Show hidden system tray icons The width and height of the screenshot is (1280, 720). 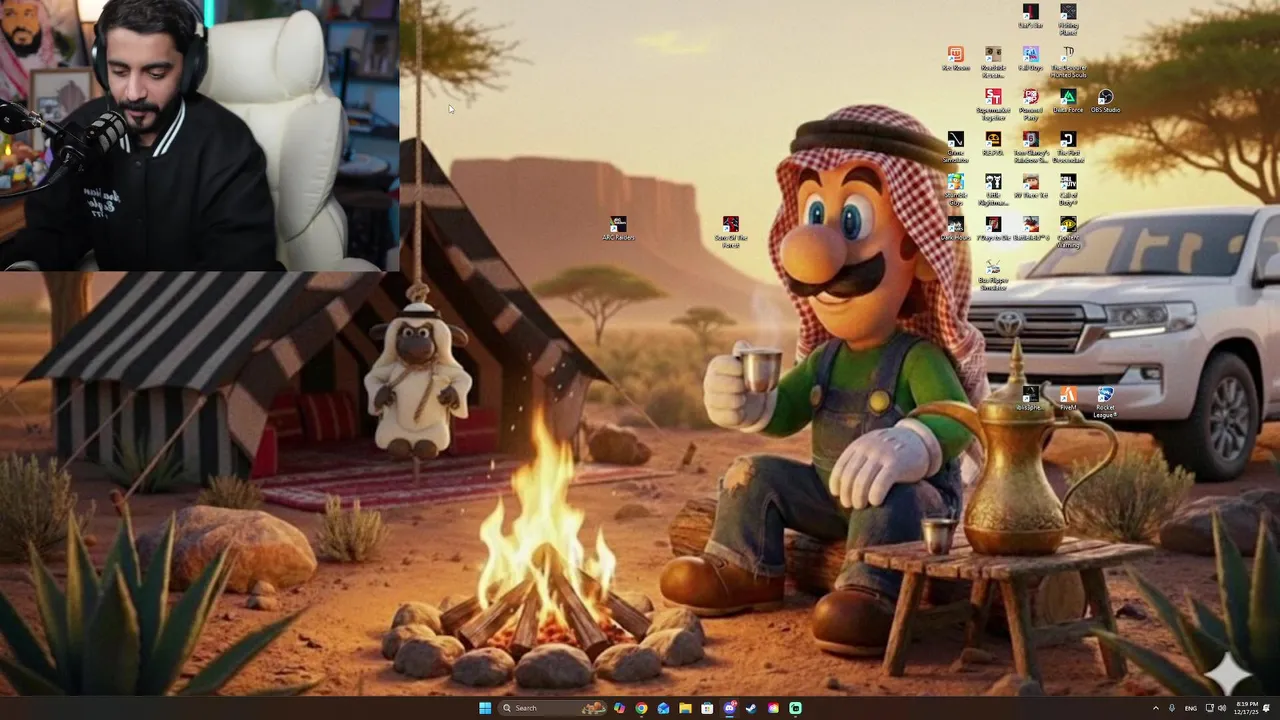[1156, 708]
